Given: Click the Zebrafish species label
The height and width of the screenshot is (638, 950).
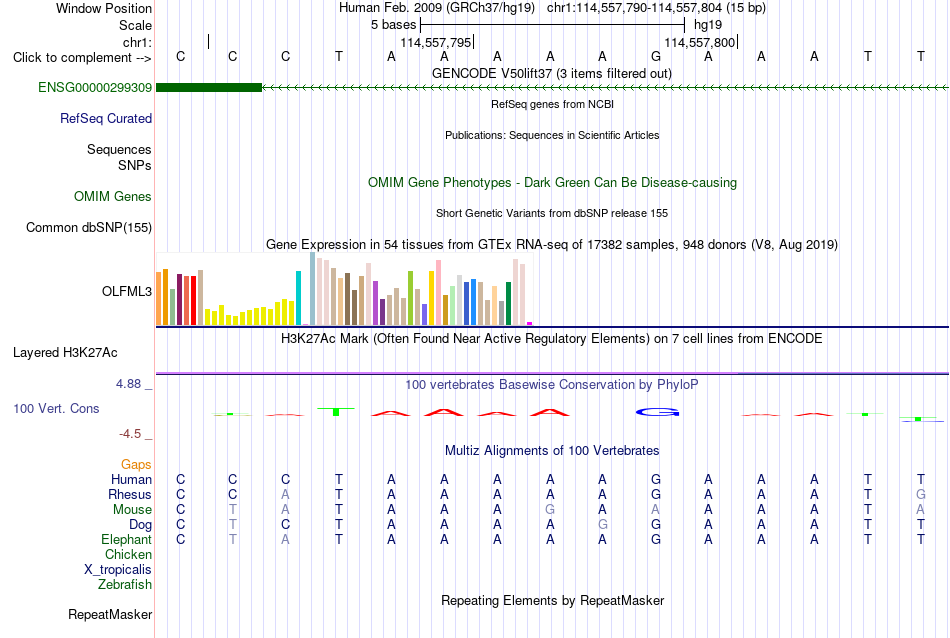Looking at the screenshot, I should (125, 585).
